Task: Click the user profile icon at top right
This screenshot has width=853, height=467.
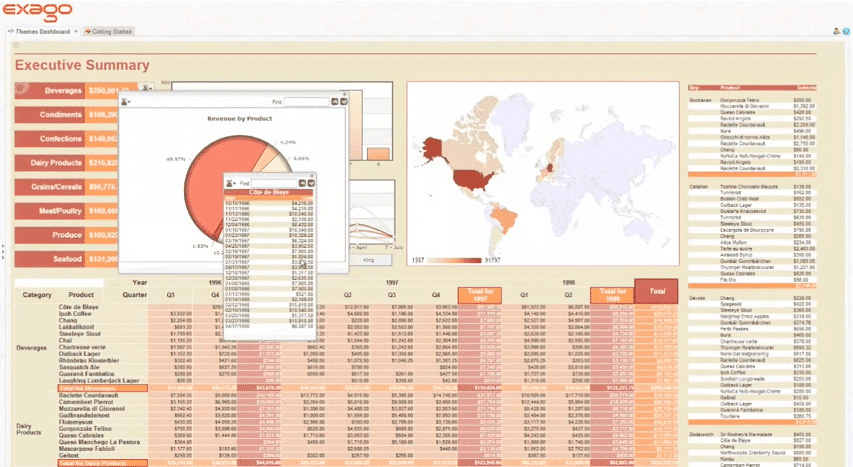Action: pyautogui.click(x=835, y=31)
